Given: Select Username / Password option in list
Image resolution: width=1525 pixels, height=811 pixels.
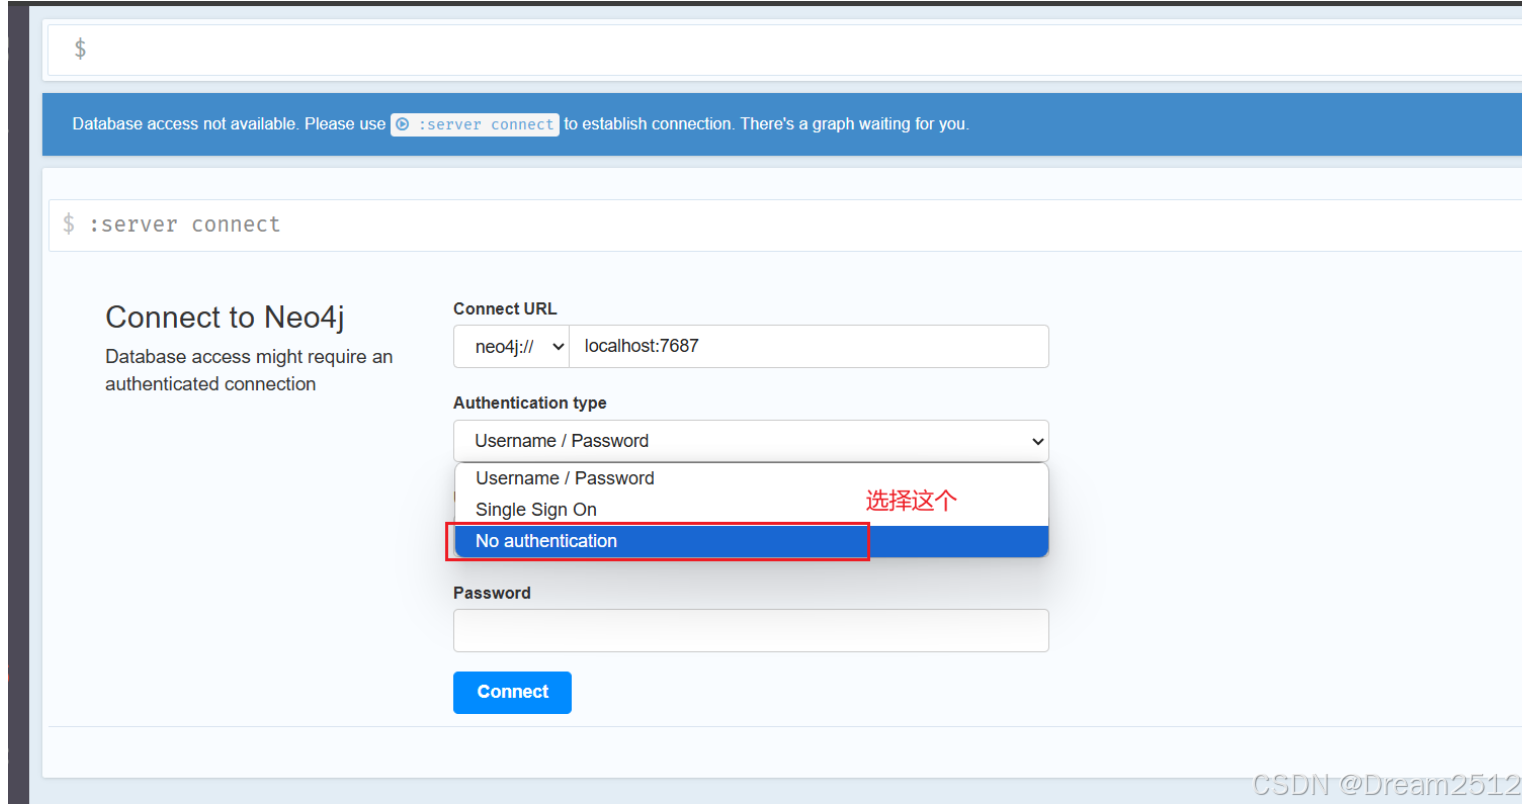Looking at the screenshot, I should [x=751, y=478].
